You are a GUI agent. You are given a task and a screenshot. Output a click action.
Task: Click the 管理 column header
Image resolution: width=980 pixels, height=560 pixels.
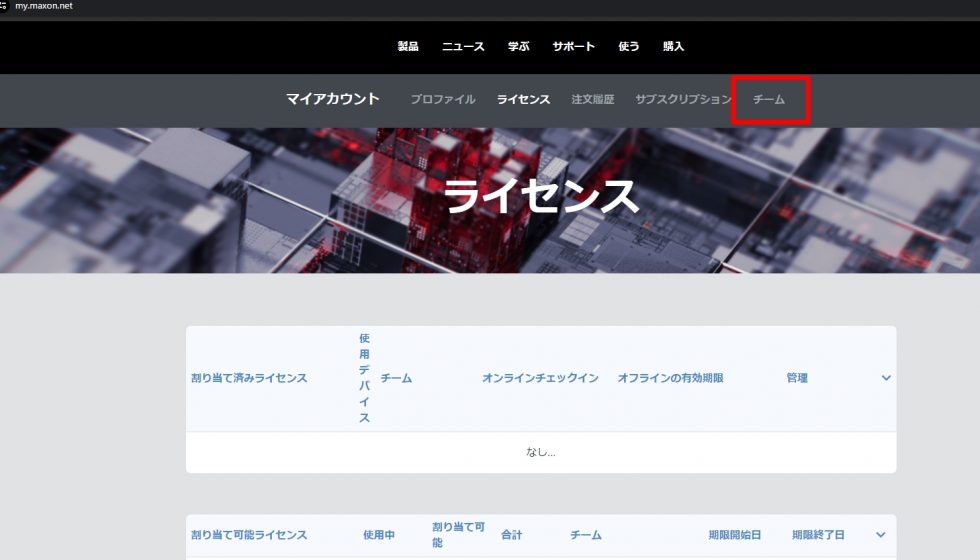click(797, 378)
